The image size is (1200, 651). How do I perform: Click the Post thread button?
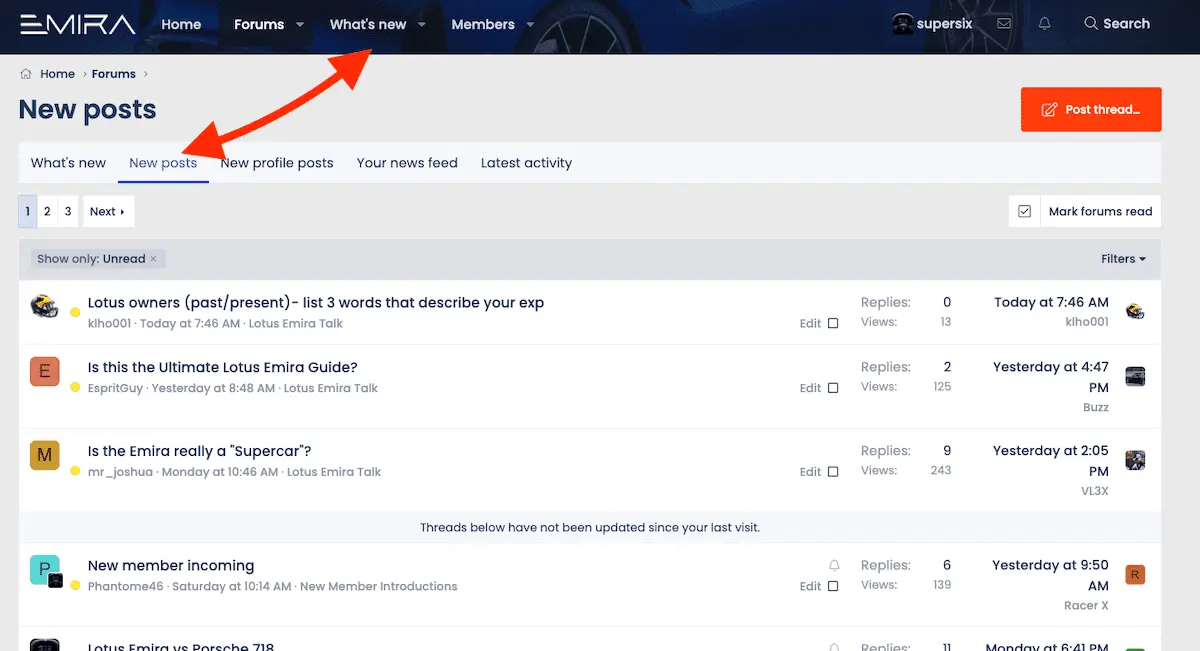[x=1091, y=110]
